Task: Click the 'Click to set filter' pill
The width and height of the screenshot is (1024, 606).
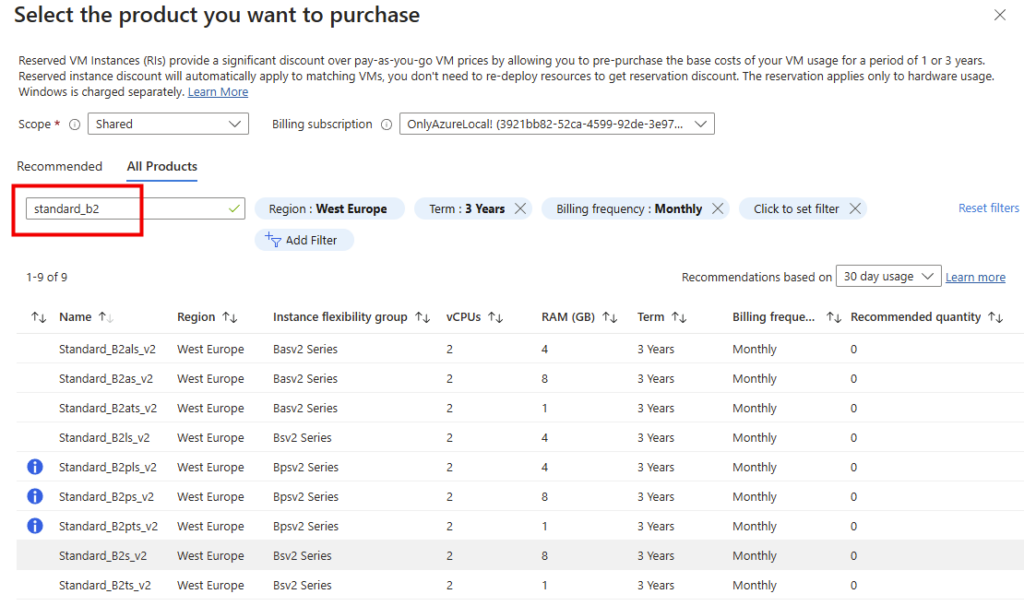Action: point(795,209)
